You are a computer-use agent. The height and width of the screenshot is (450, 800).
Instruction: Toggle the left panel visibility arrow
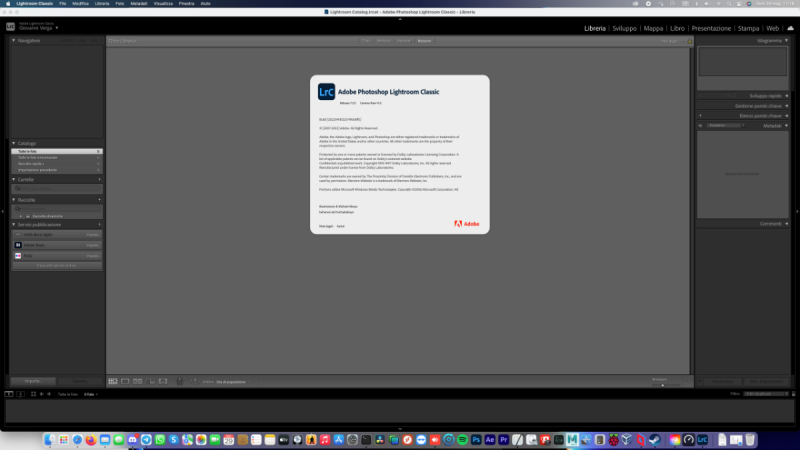tap(3, 211)
